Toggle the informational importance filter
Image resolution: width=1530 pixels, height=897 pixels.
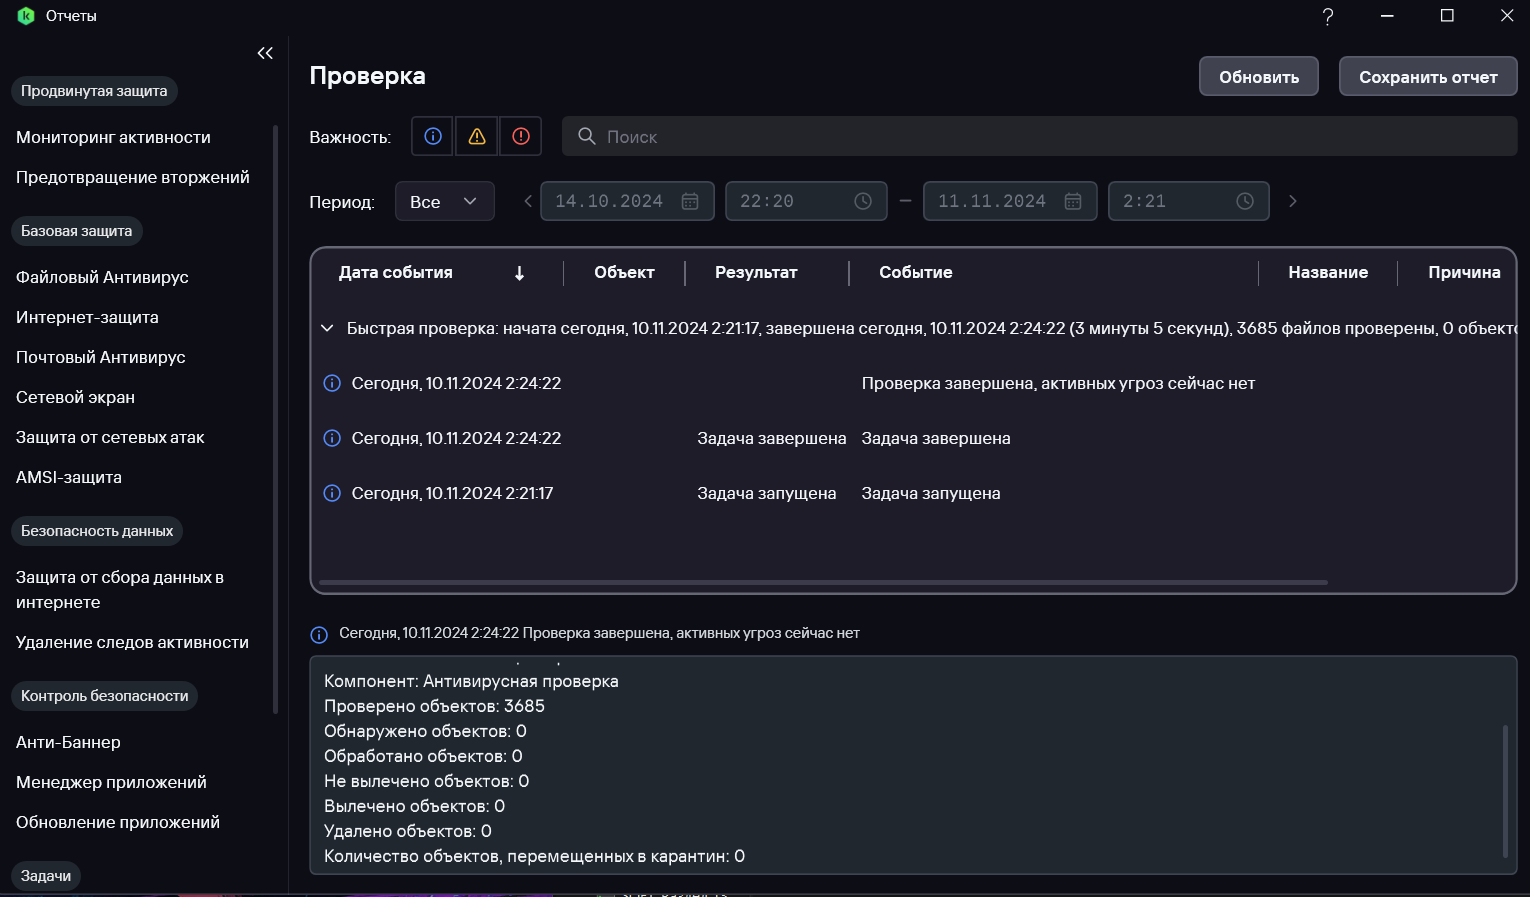[x=433, y=136]
